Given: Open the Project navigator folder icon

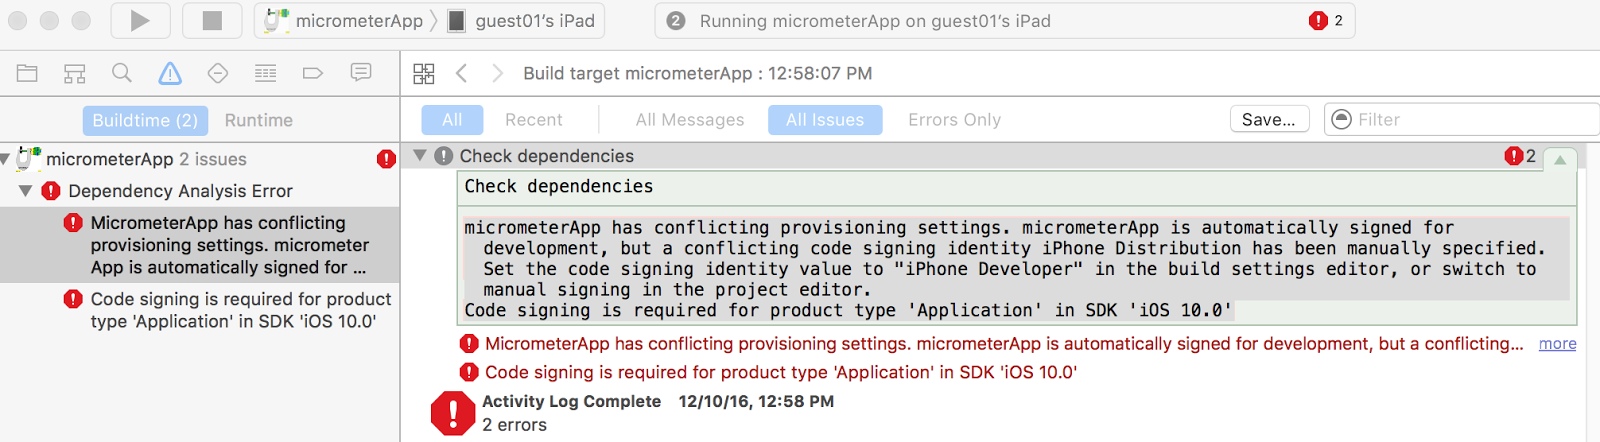Looking at the screenshot, I should tap(27, 73).
